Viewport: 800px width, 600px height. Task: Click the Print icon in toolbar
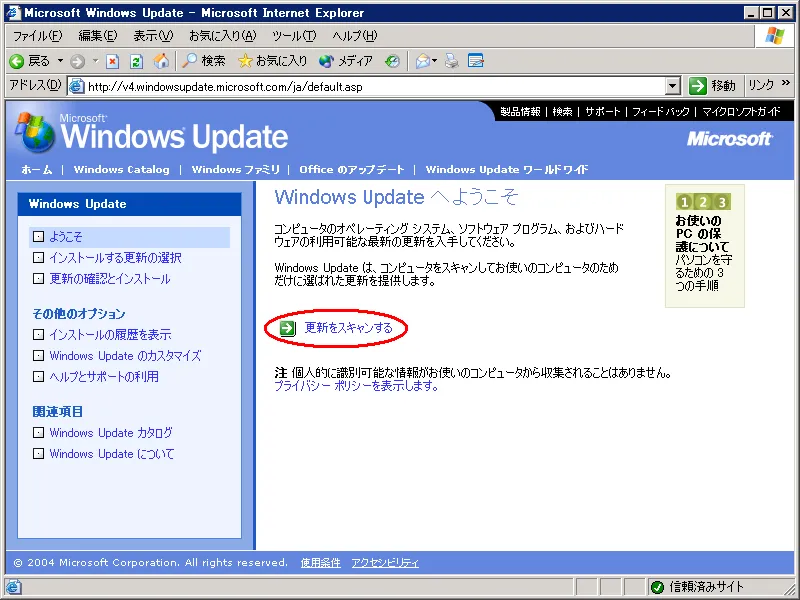[x=452, y=61]
